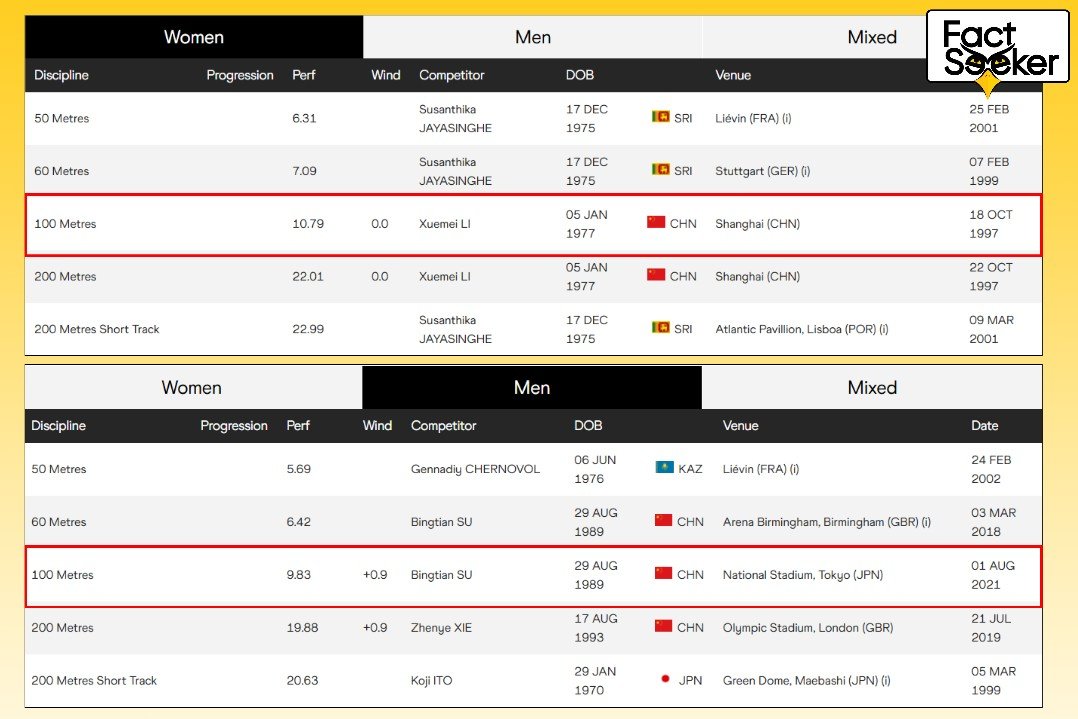Open Women tab in the lower table
The image size is (1078, 719).
[x=192, y=387]
